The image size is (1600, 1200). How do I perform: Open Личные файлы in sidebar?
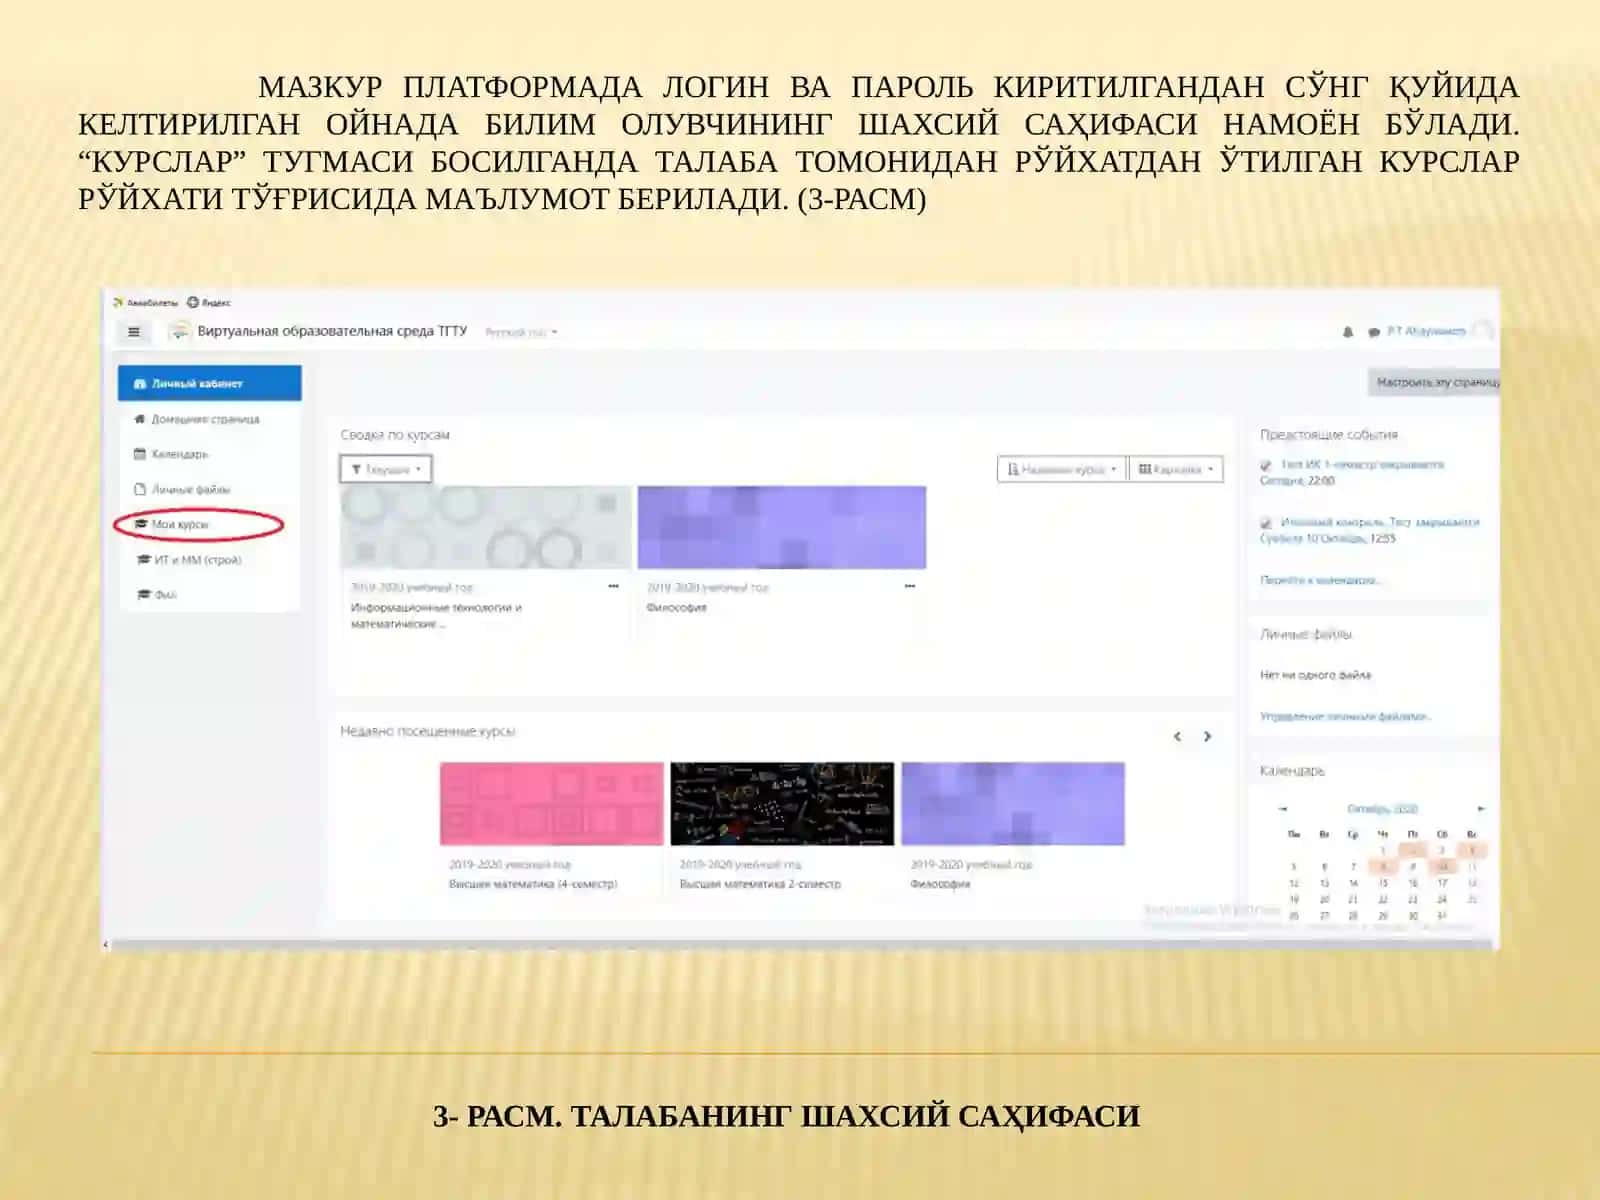click(x=210, y=489)
